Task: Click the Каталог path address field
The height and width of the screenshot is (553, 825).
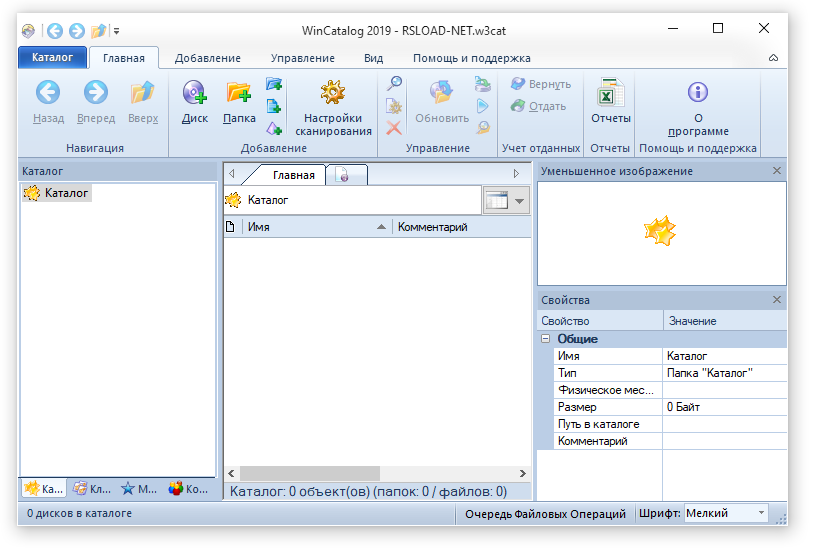Action: pyautogui.click(x=353, y=200)
